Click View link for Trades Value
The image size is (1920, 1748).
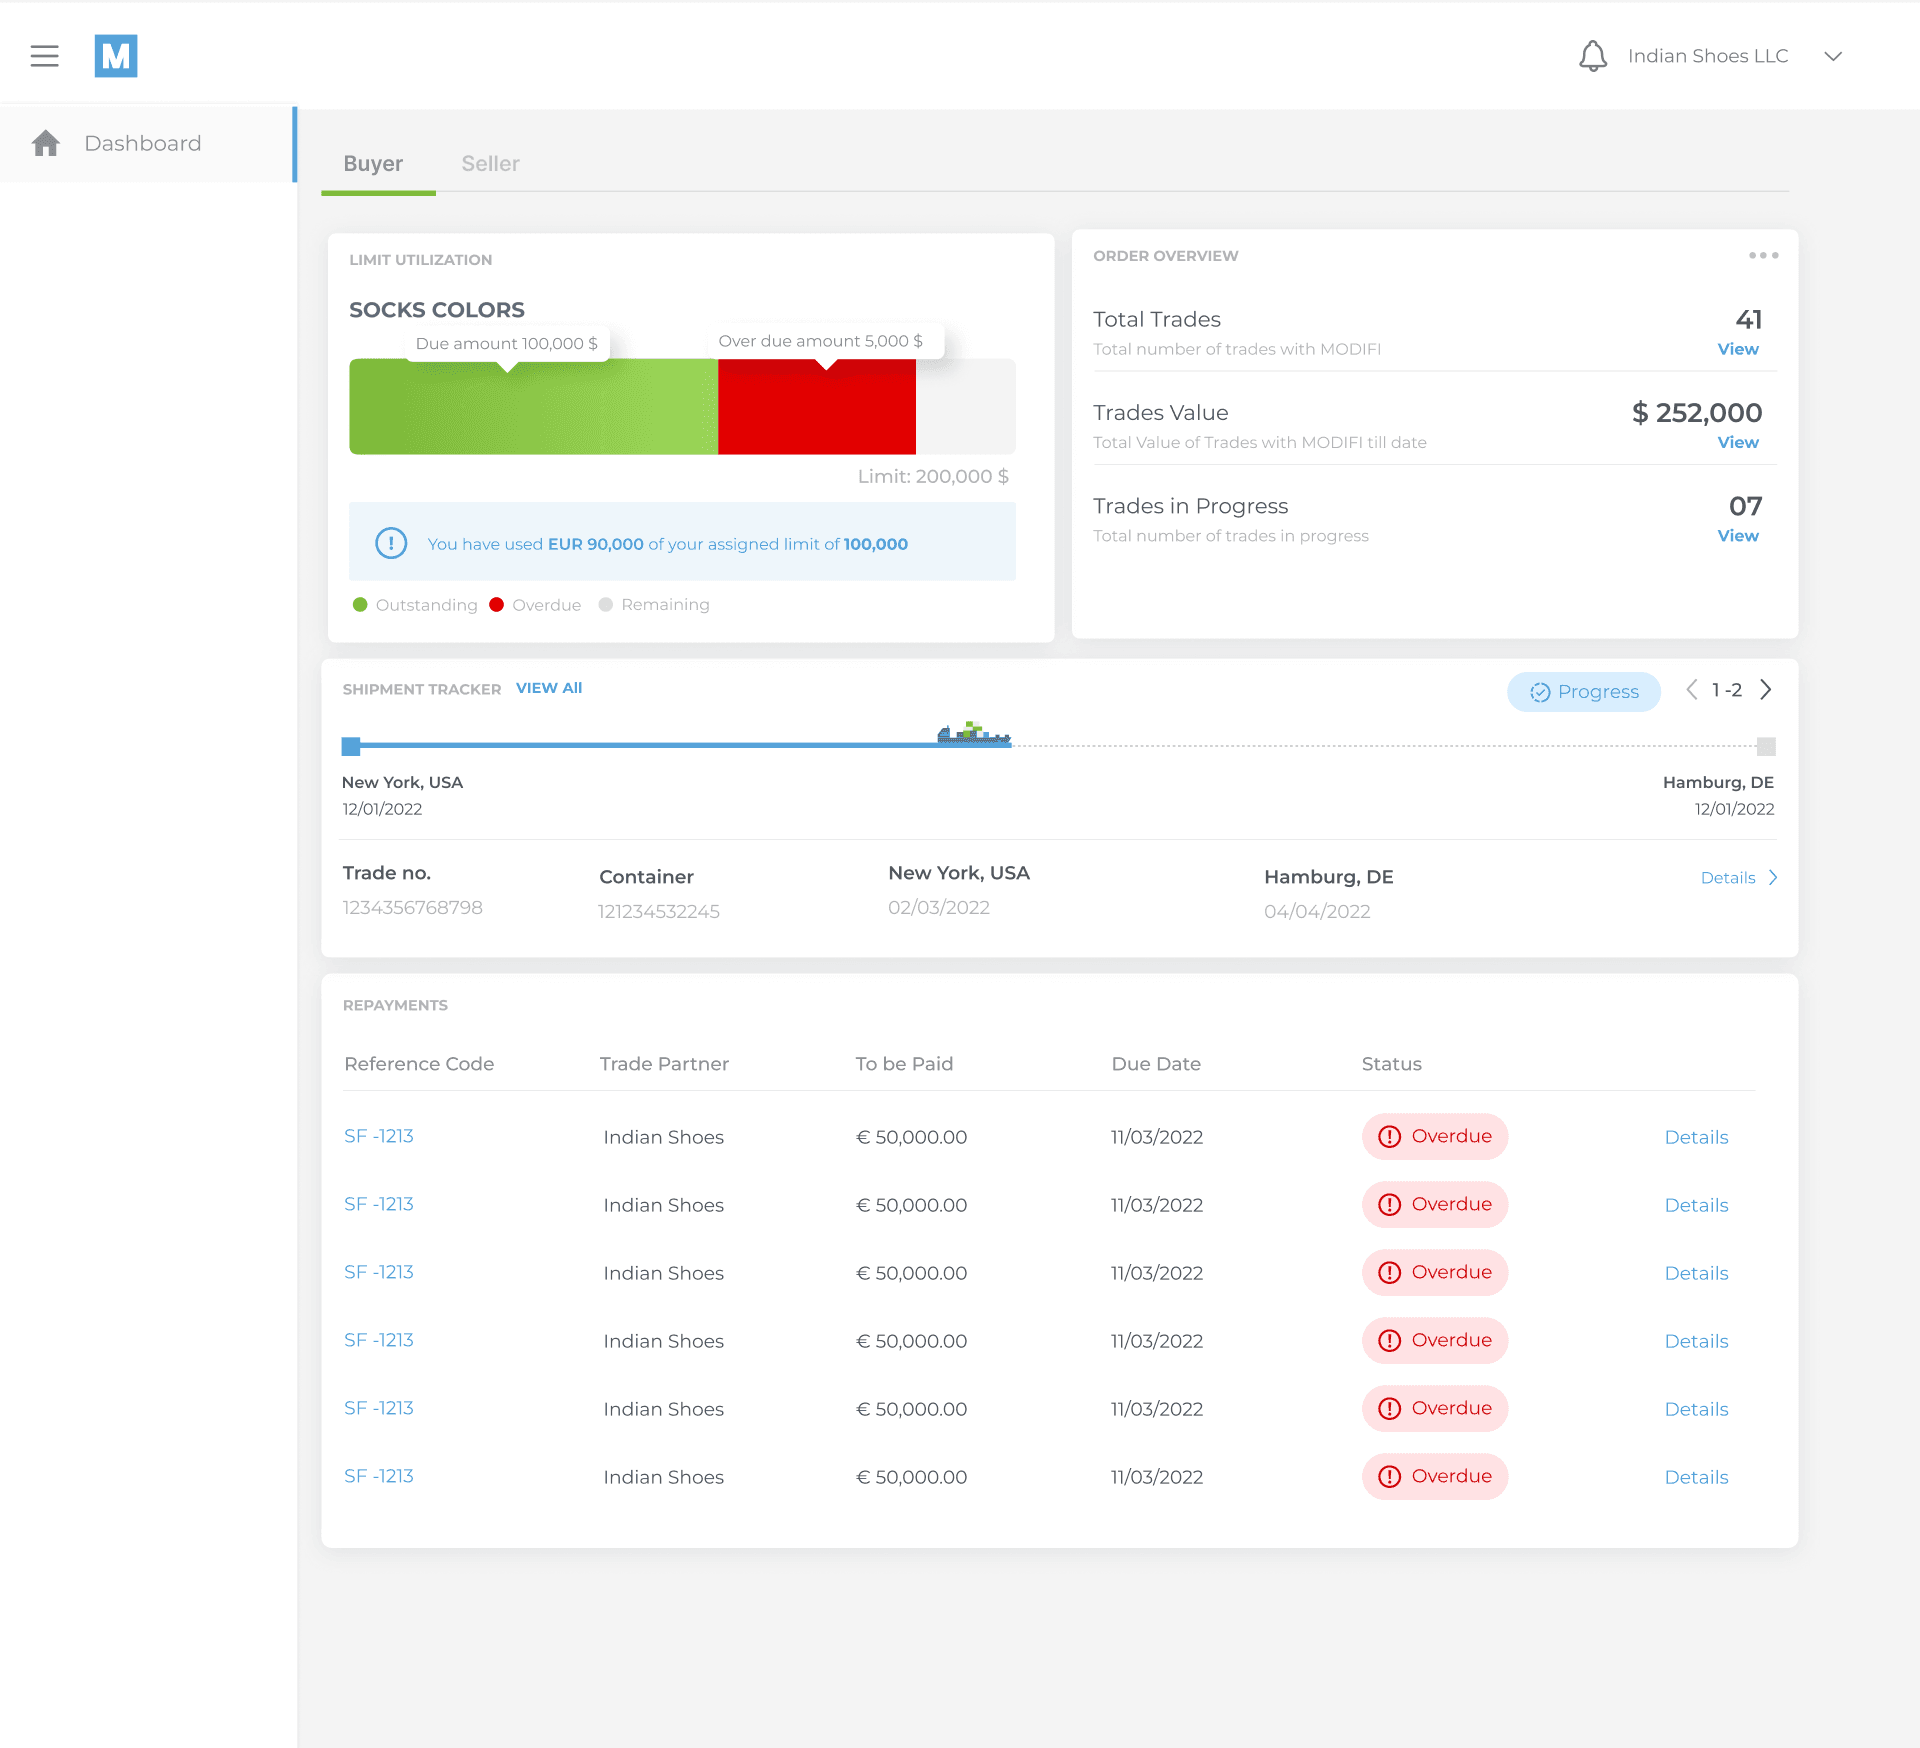tap(1737, 442)
